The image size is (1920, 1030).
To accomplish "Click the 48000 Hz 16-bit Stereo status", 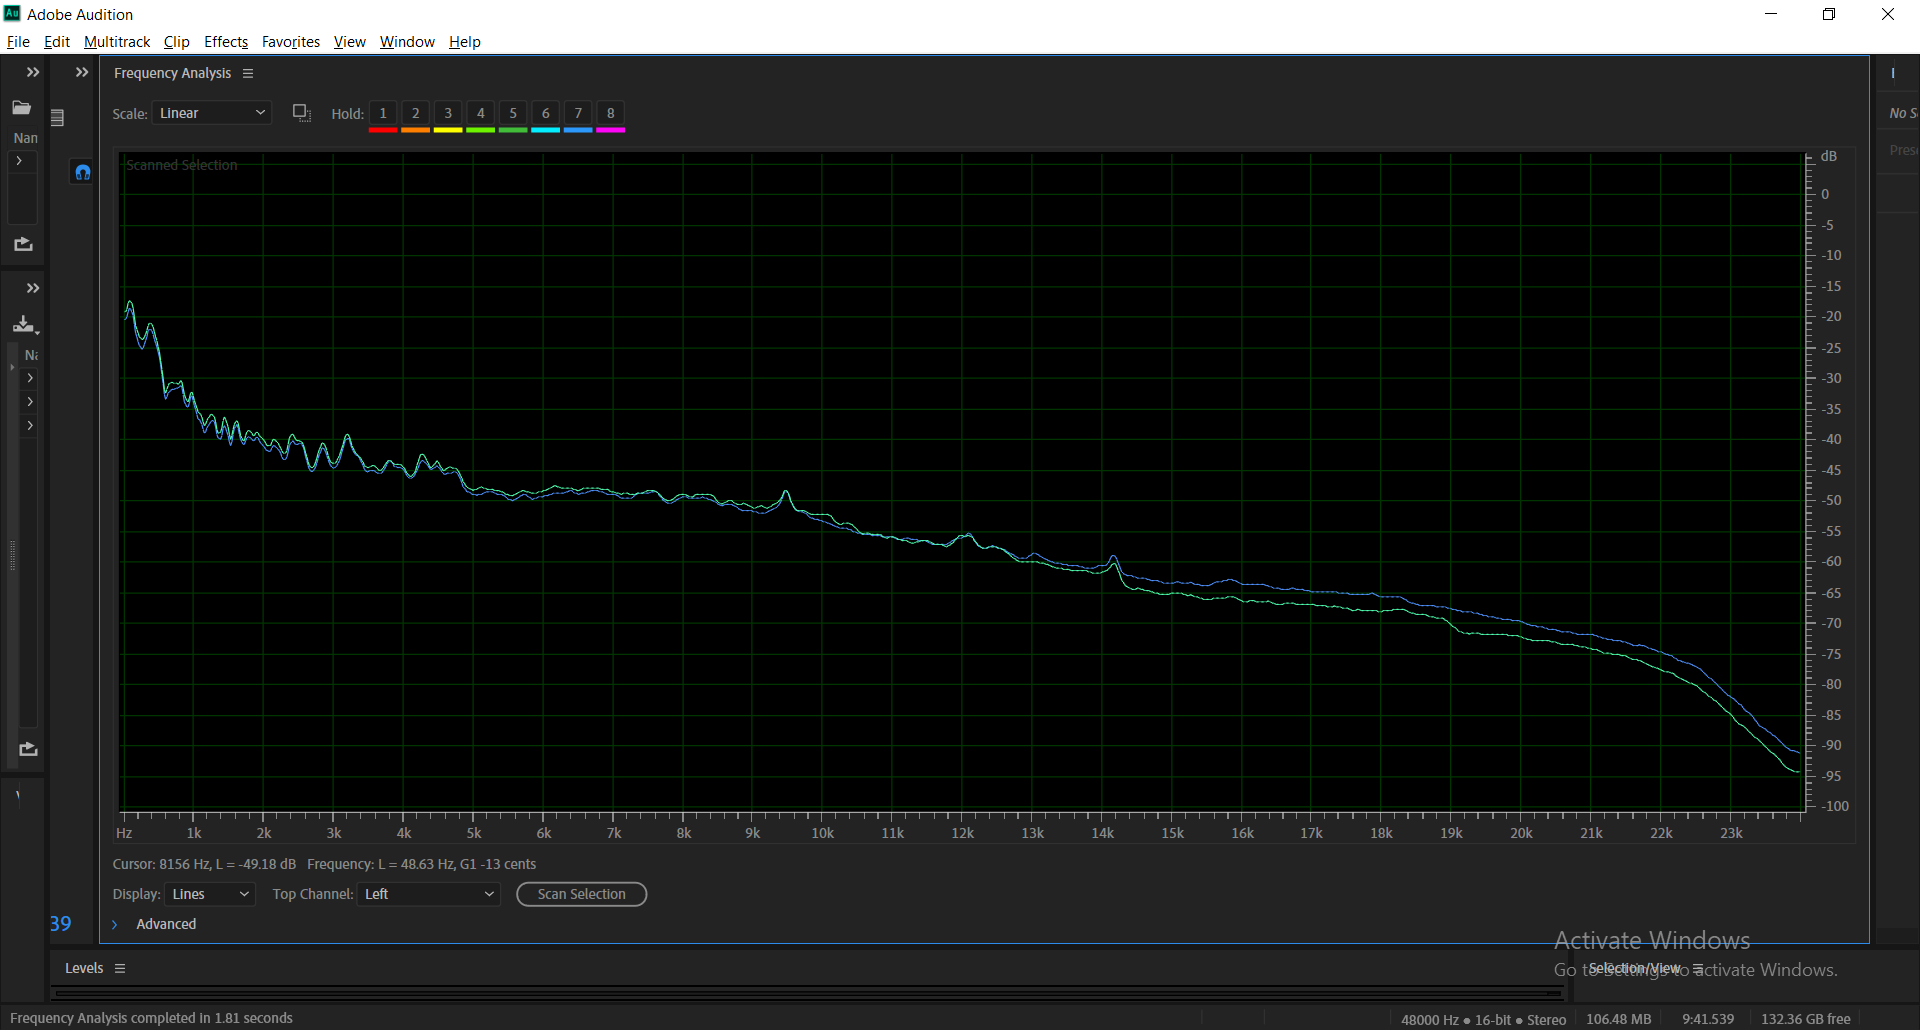I will click(1483, 1019).
